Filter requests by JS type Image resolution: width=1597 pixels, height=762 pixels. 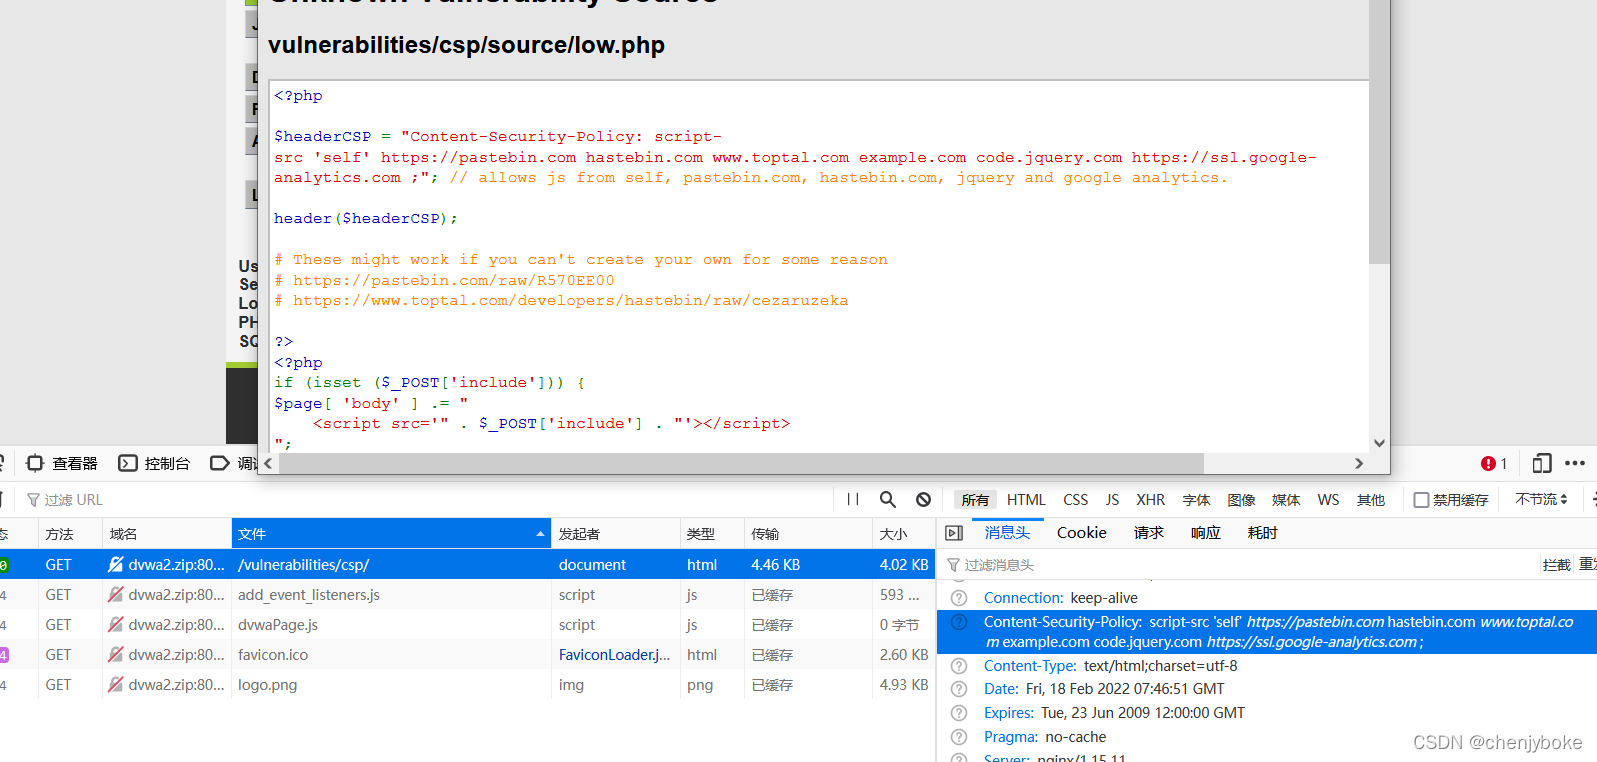pos(1112,500)
